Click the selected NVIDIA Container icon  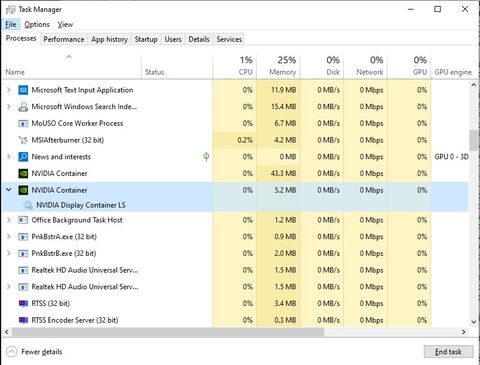pos(23,190)
